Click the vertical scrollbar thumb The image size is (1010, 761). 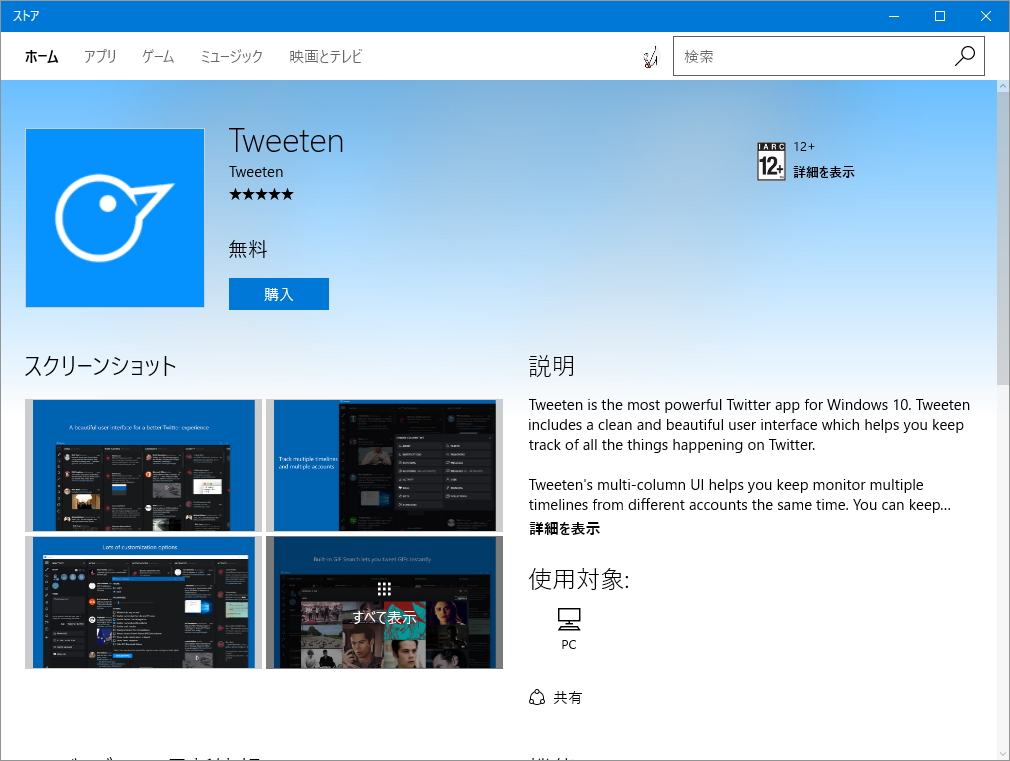tap(1003, 238)
